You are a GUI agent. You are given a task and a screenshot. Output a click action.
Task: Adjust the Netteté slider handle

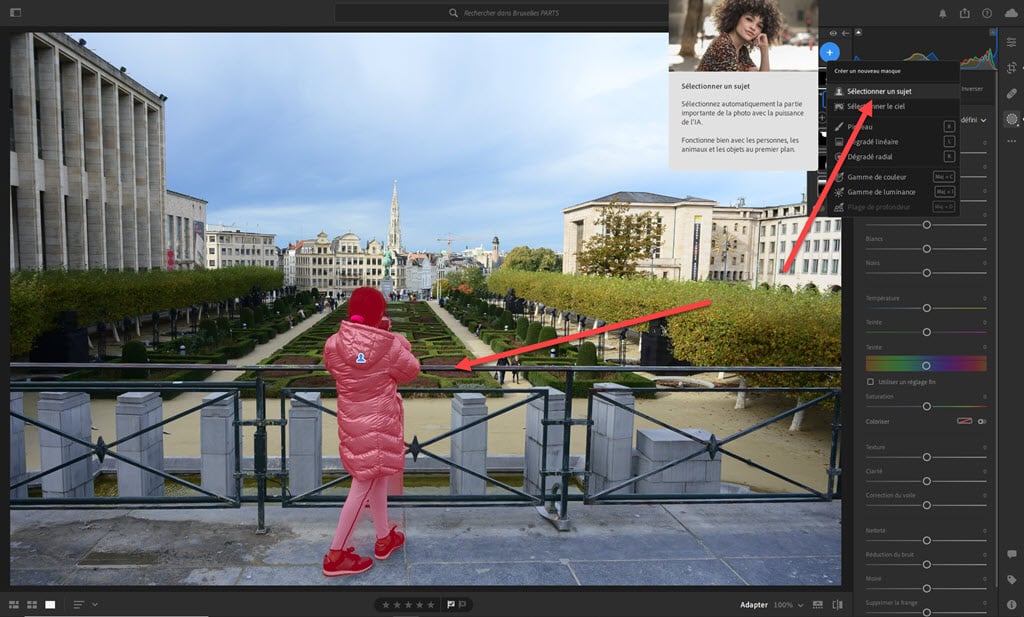click(x=926, y=541)
